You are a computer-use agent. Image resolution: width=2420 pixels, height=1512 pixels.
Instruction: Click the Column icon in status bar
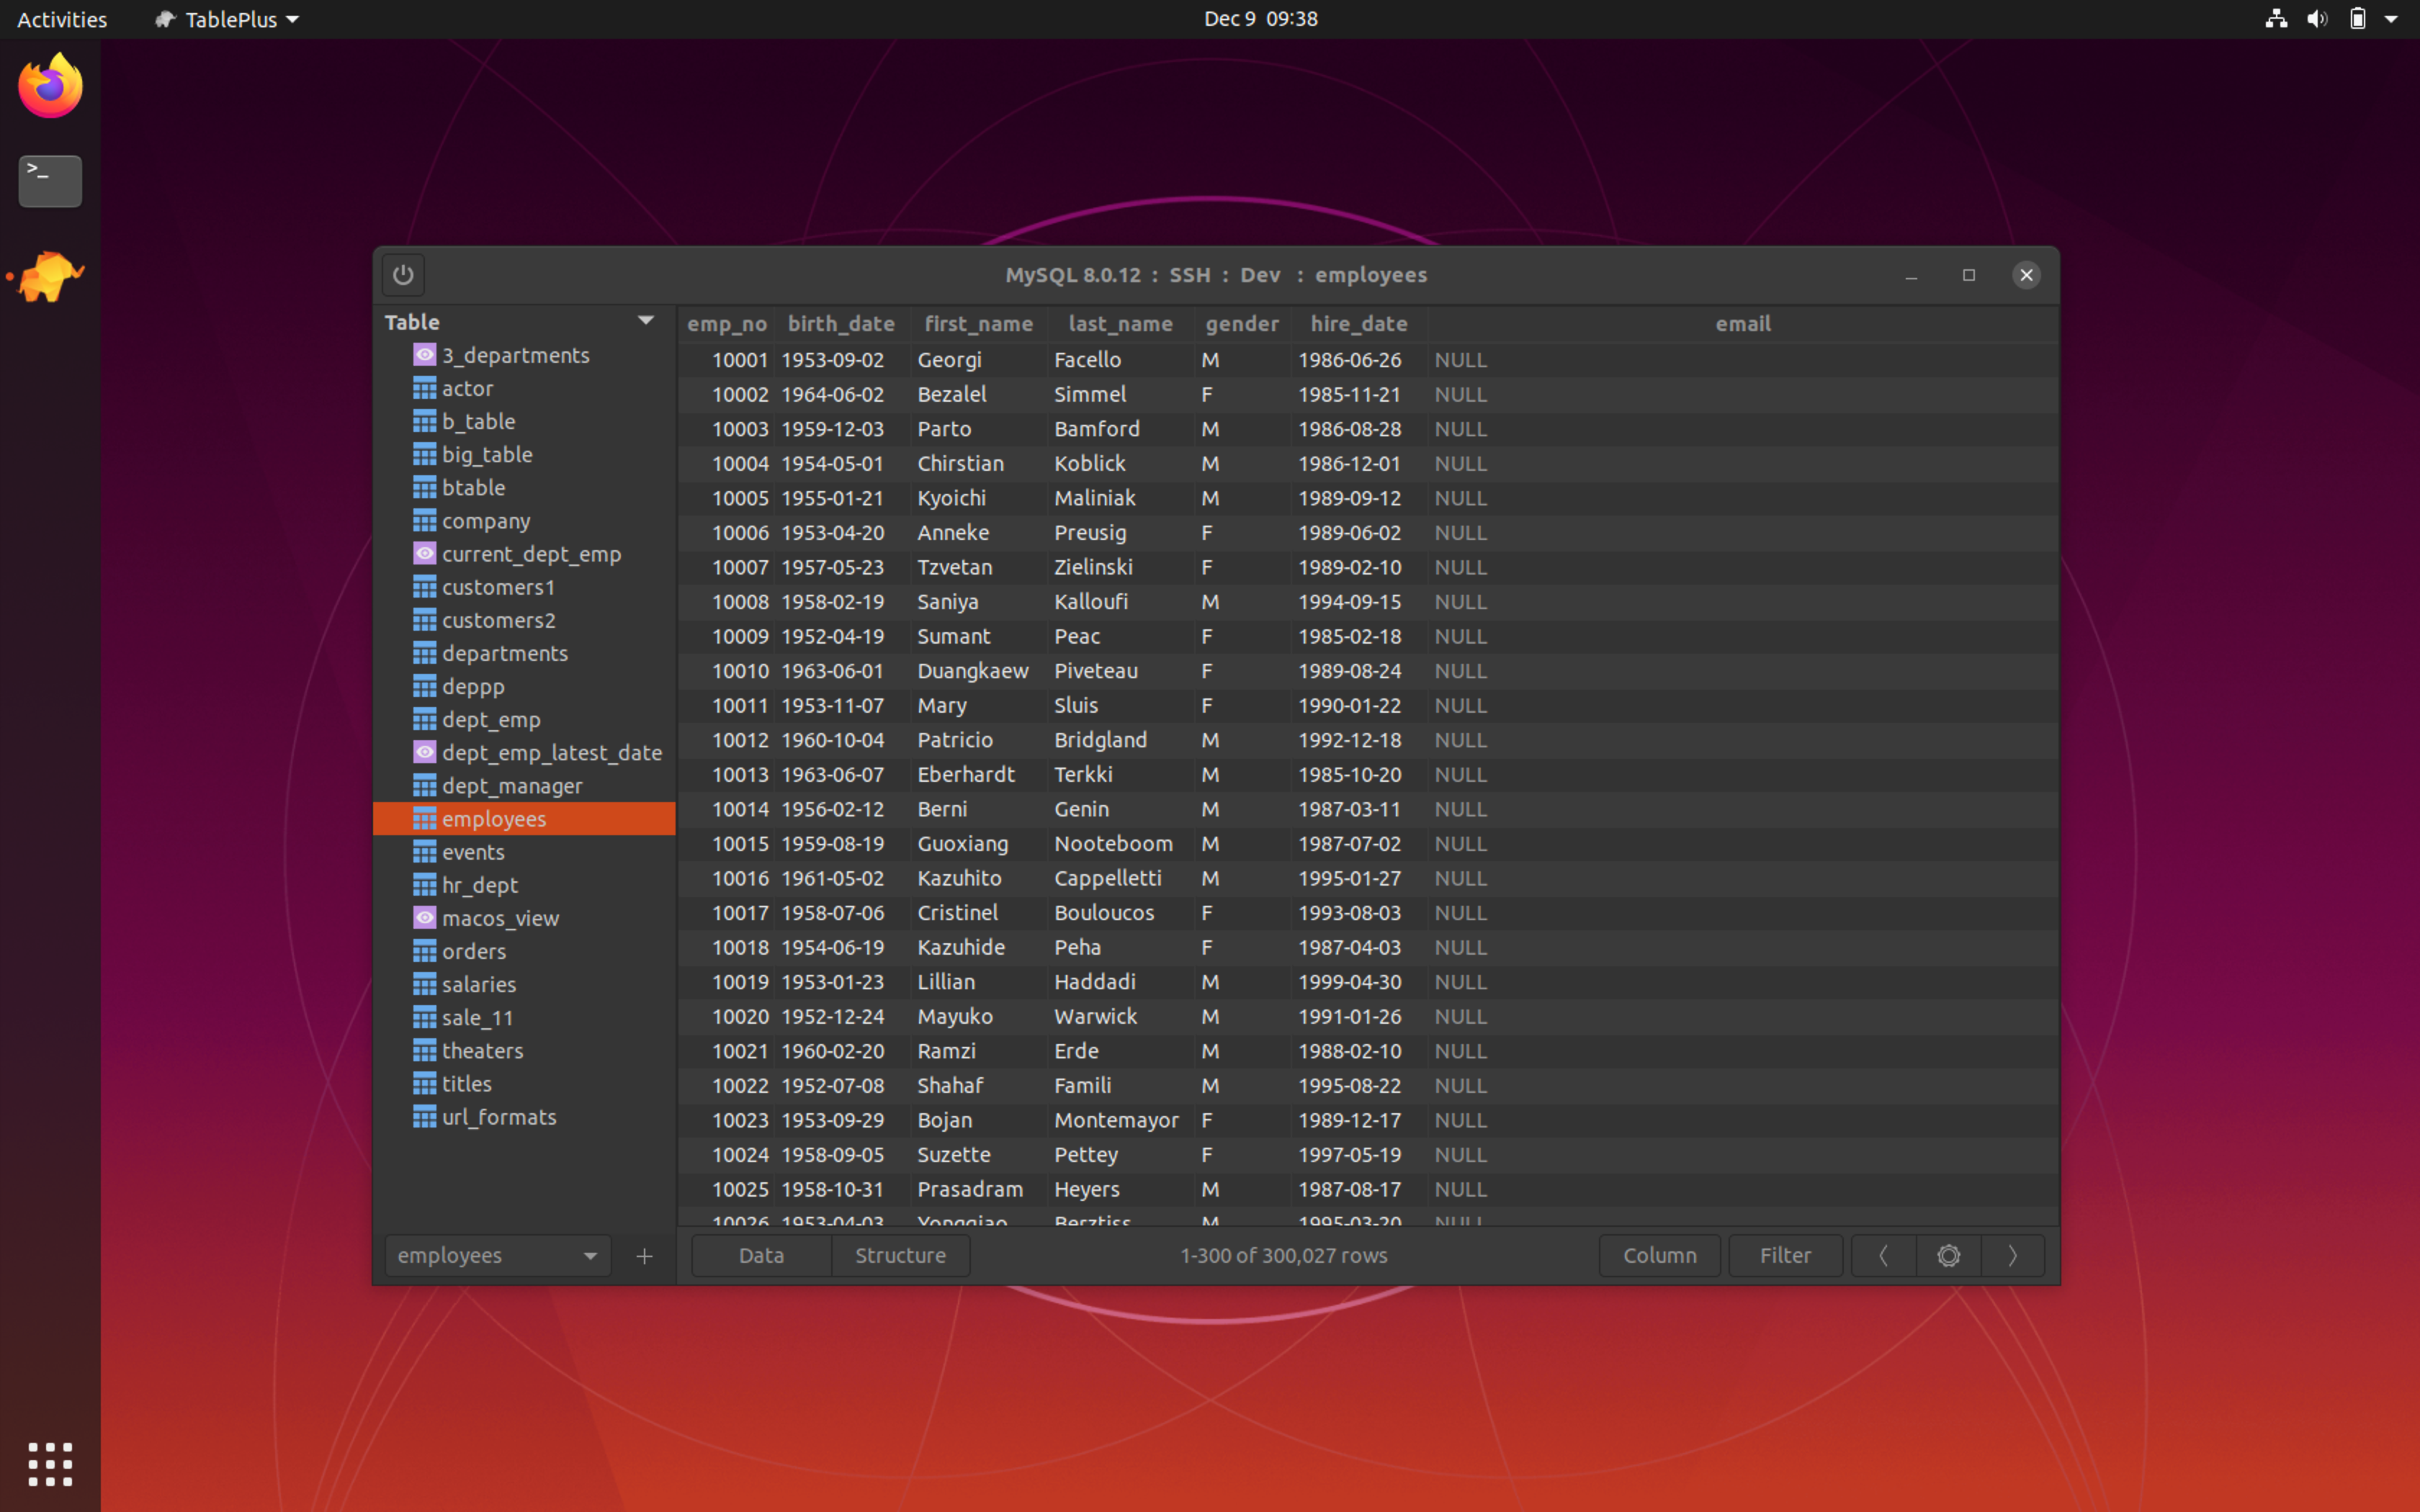pyautogui.click(x=1655, y=1254)
